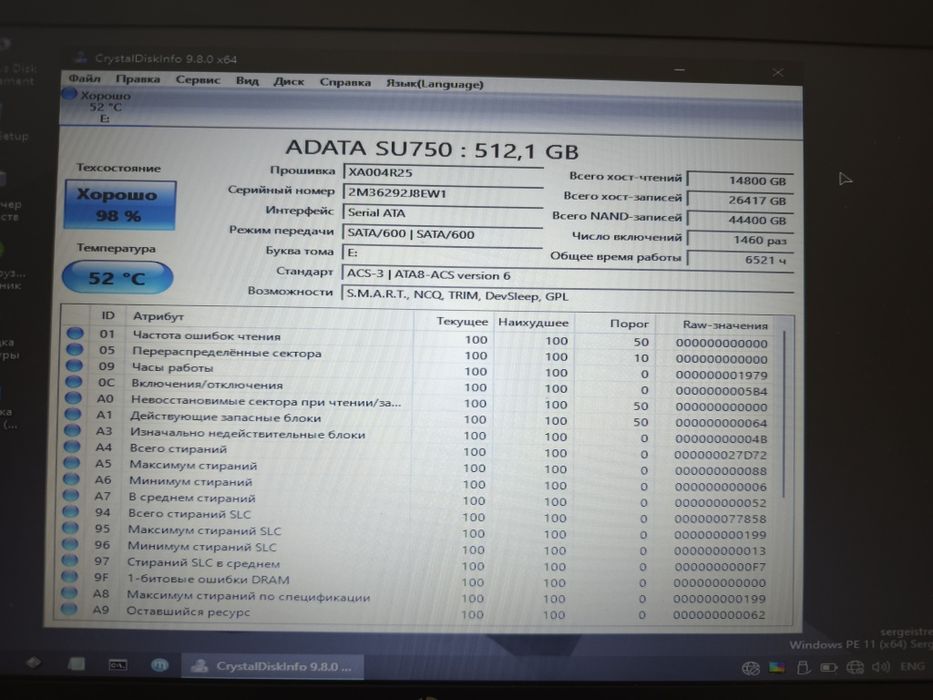Click the Raw-значения column header
Screen dimensions: 933x700
click(x=716, y=325)
